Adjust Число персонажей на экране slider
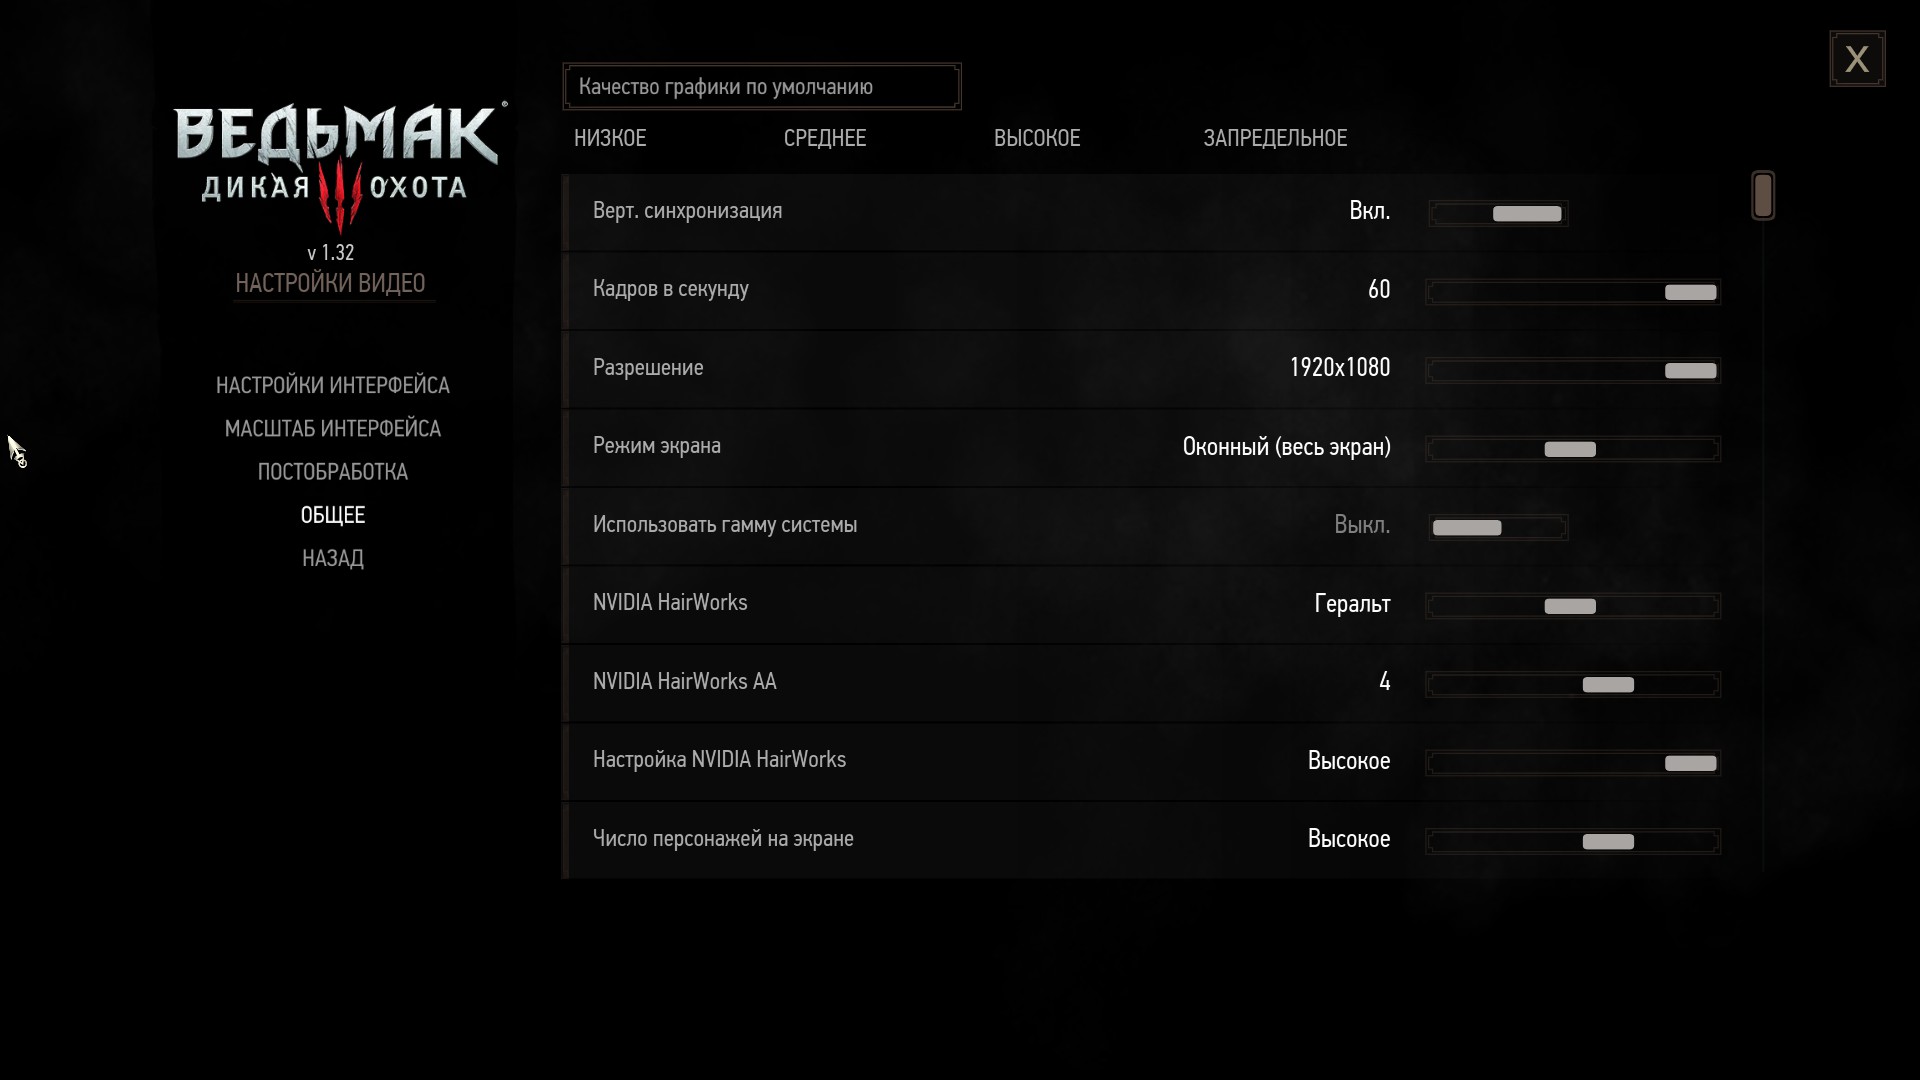 click(1573, 841)
